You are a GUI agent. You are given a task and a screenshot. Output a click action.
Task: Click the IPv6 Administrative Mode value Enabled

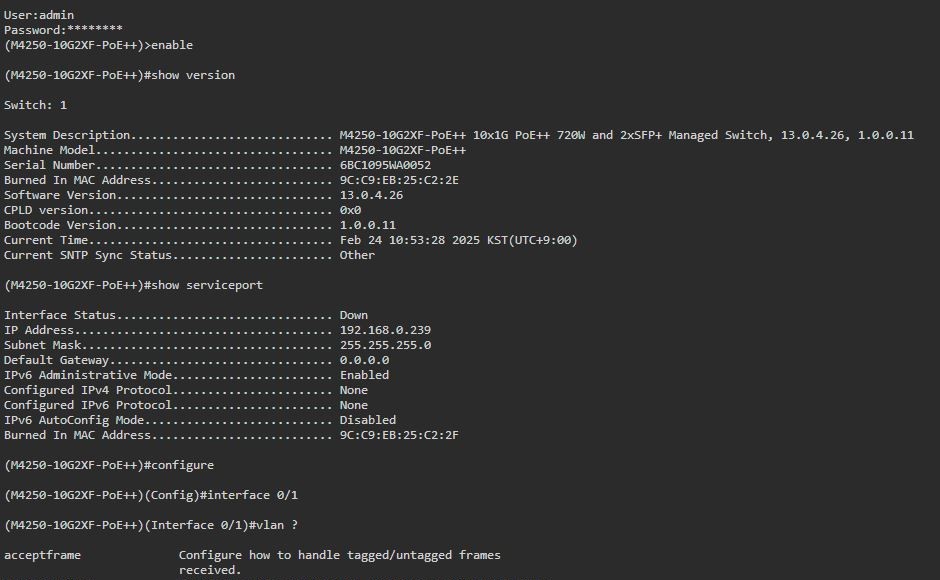364,375
